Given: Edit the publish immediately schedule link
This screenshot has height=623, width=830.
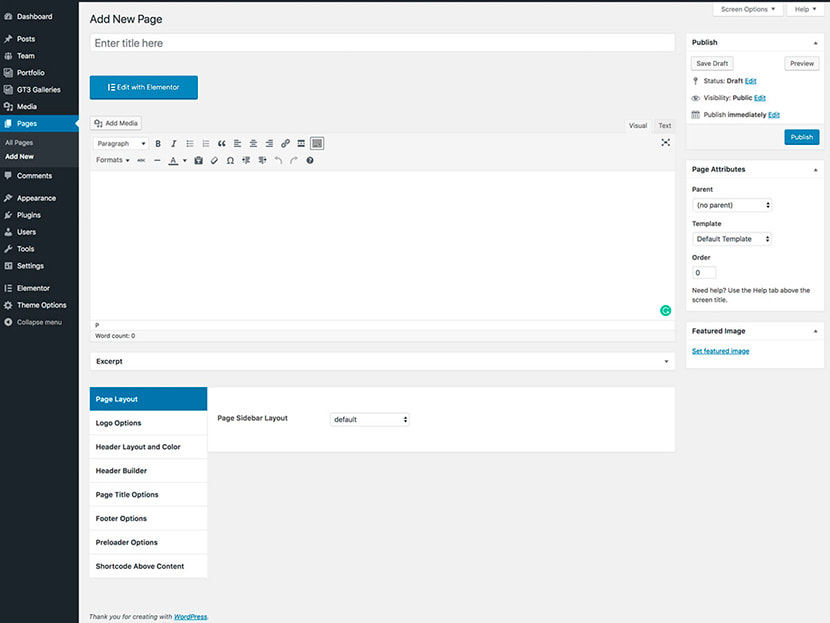Looking at the screenshot, I should pos(774,115).
